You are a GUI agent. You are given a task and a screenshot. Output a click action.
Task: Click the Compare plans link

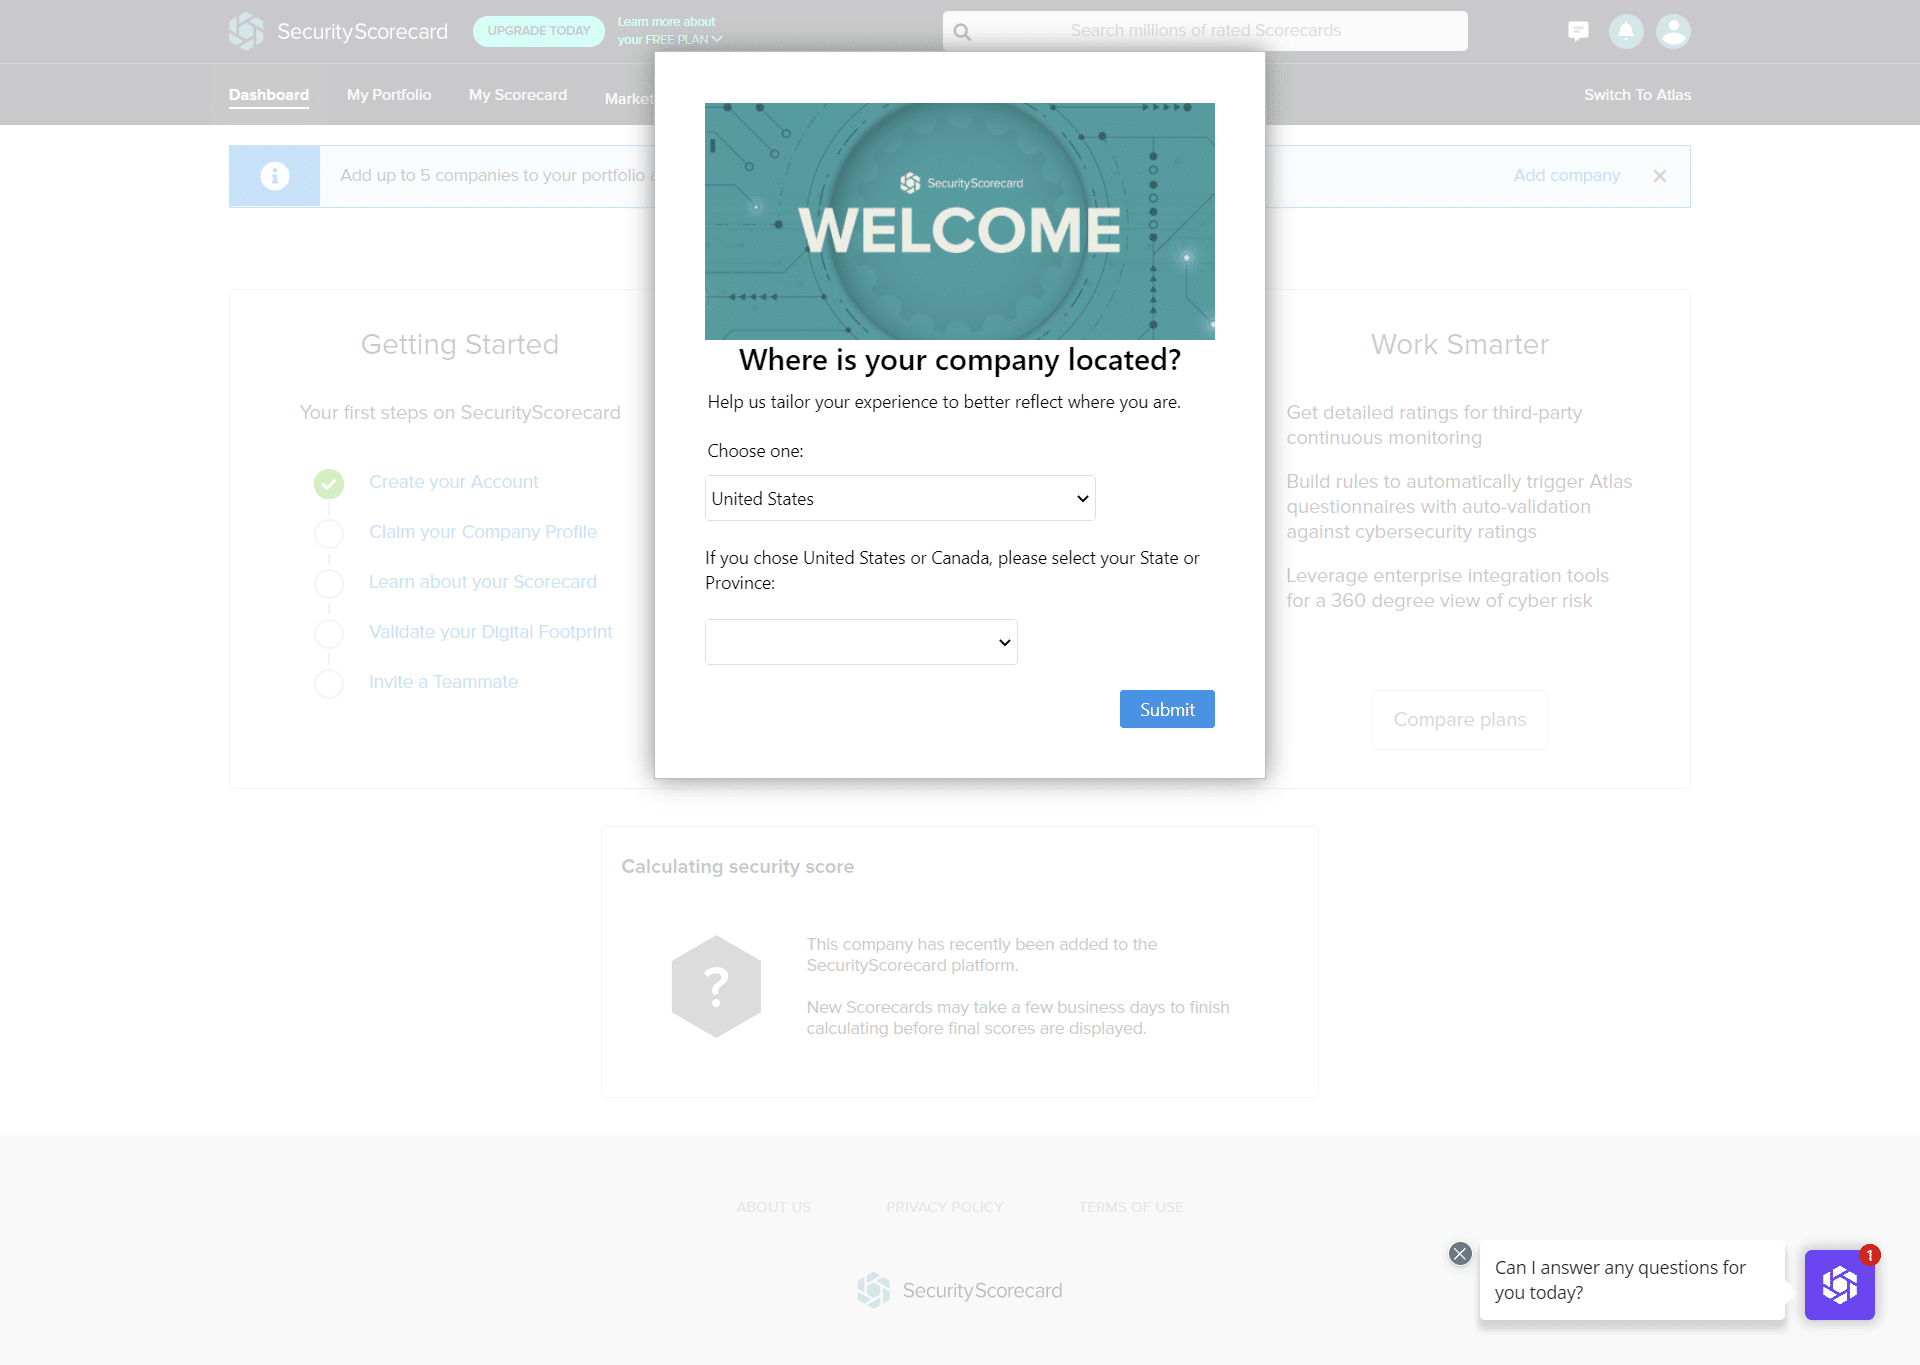[x=1458, y=719]
